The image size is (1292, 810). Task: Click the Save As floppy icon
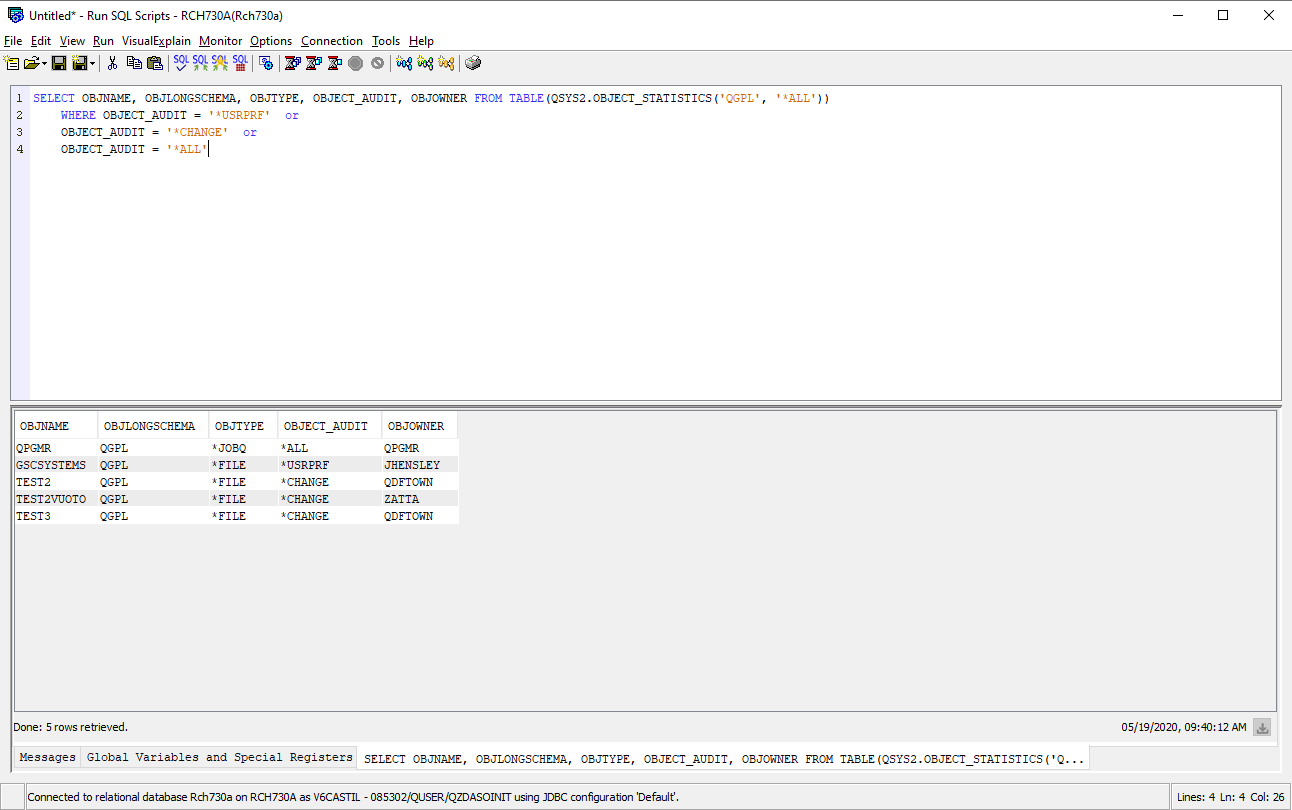[x=80, y=63]
